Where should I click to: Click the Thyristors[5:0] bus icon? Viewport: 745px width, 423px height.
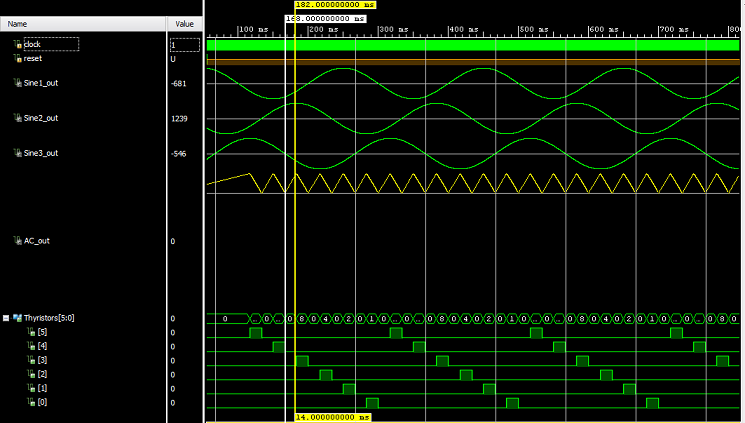17,318
